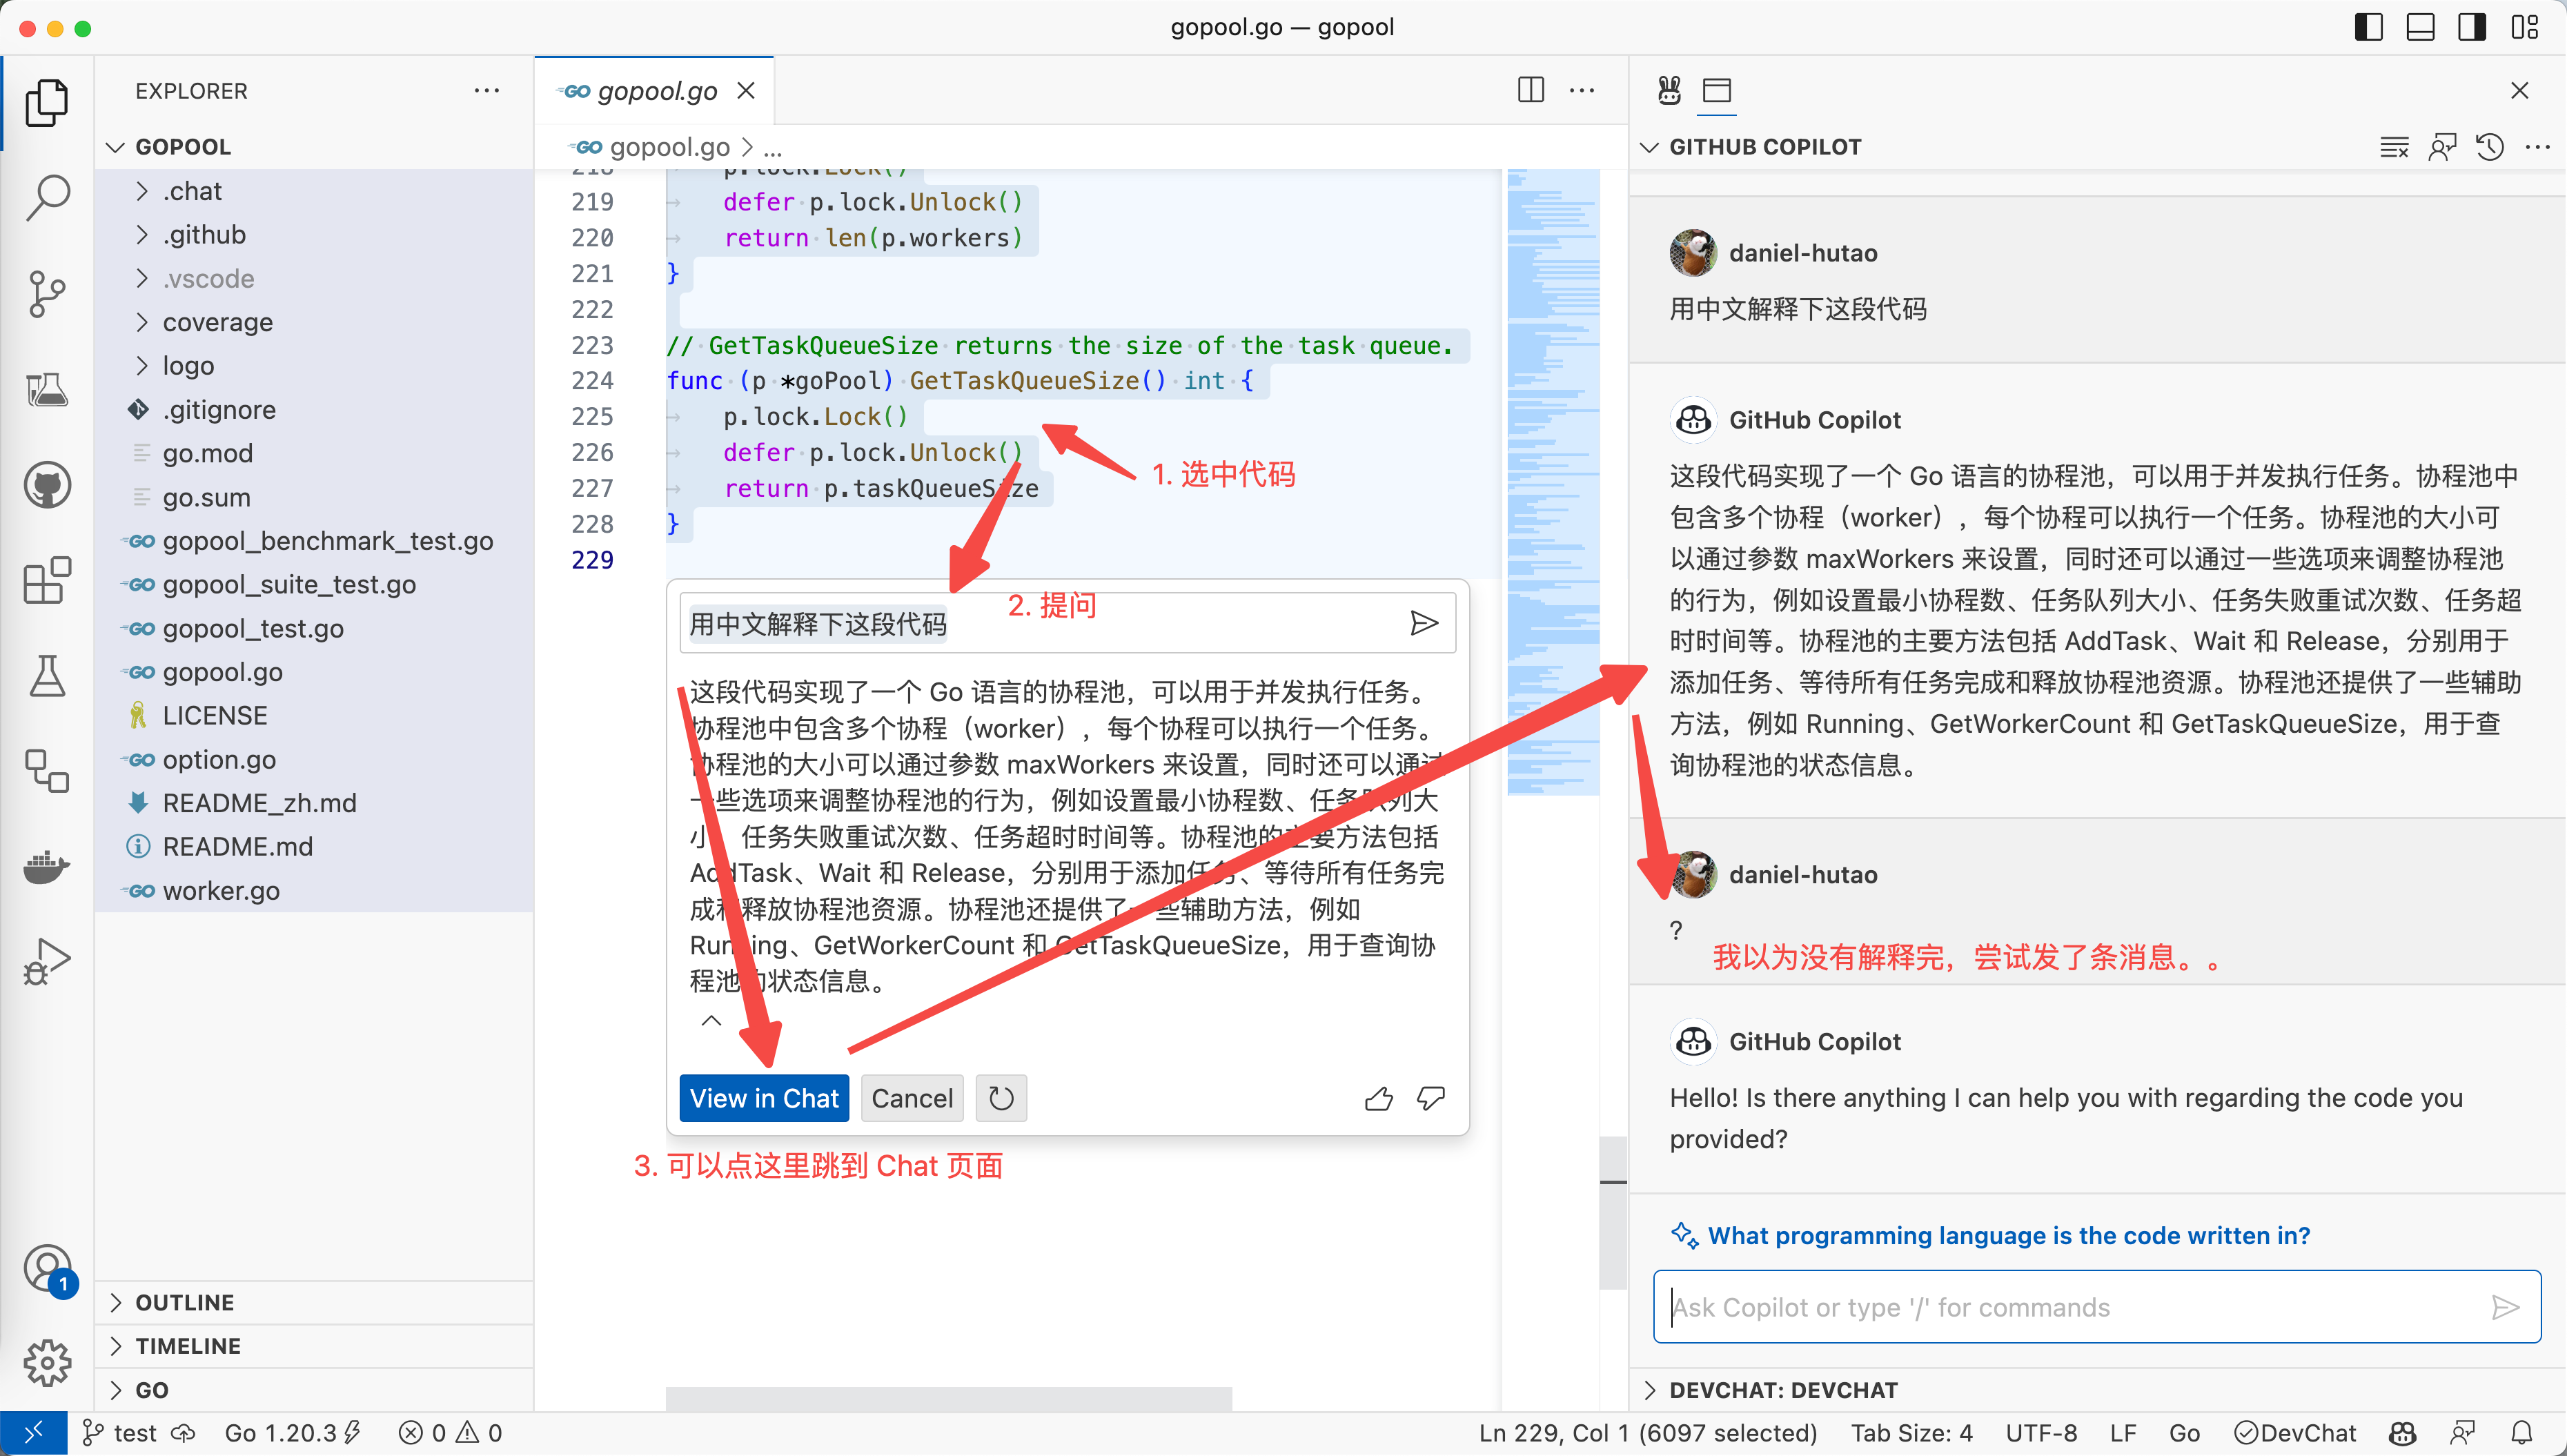
Task: Open README_zh.md file
Action: (314, 803)
